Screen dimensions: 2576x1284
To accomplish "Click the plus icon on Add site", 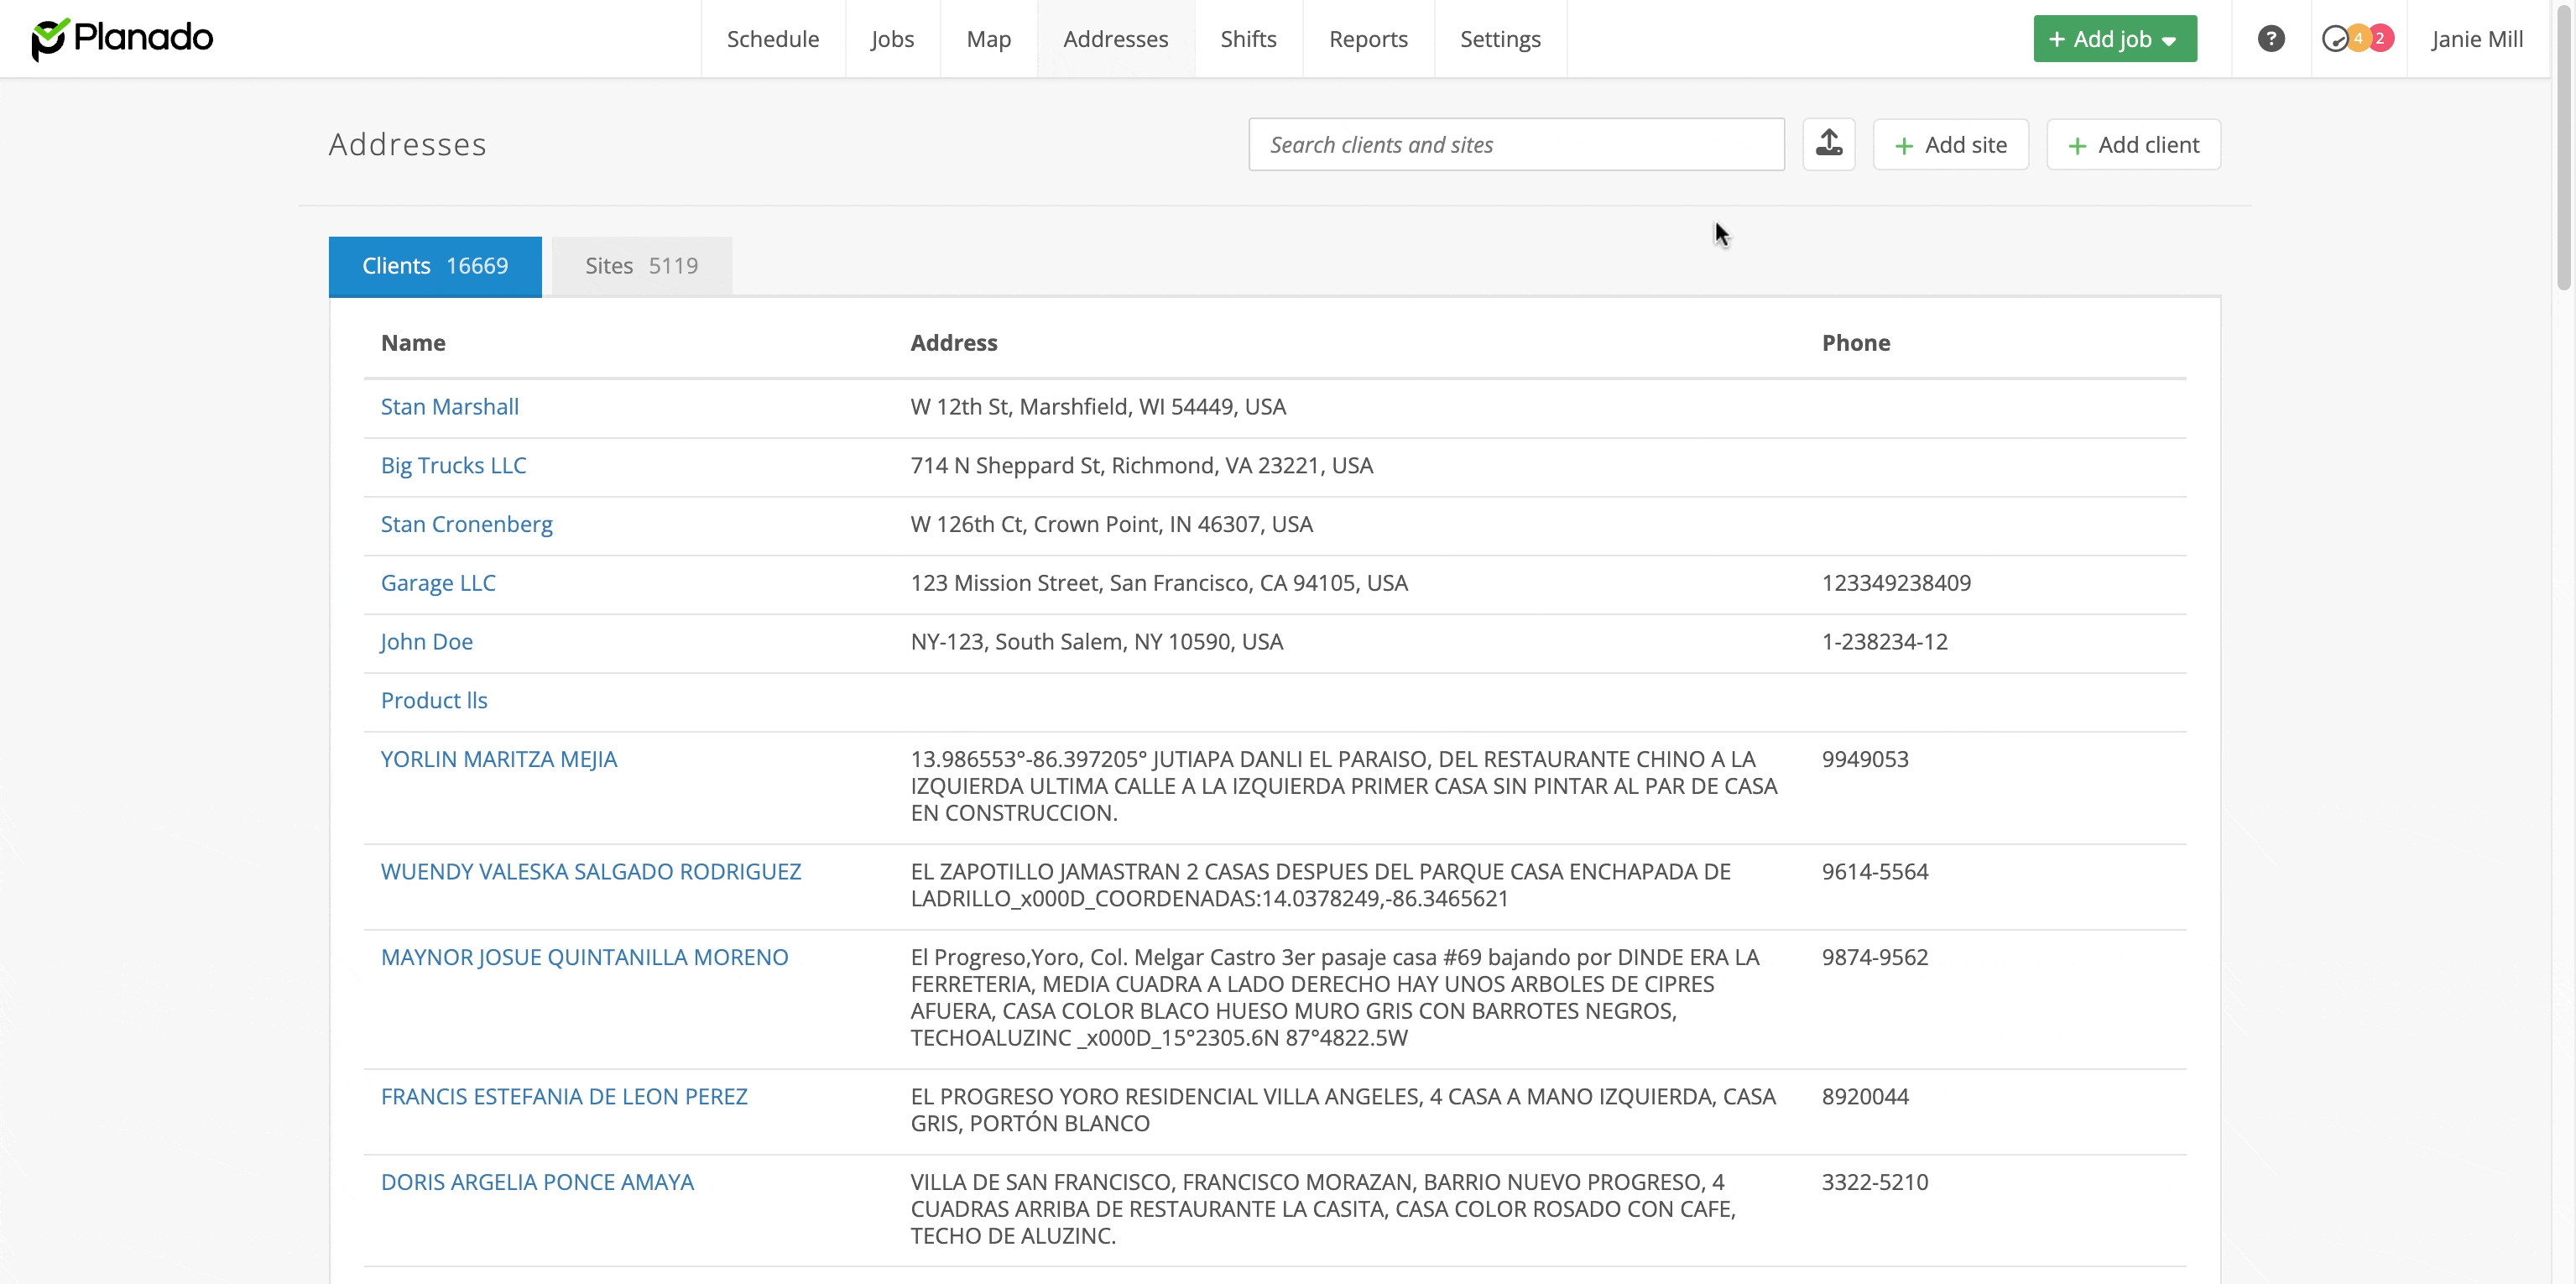I will pos(1904,146).
